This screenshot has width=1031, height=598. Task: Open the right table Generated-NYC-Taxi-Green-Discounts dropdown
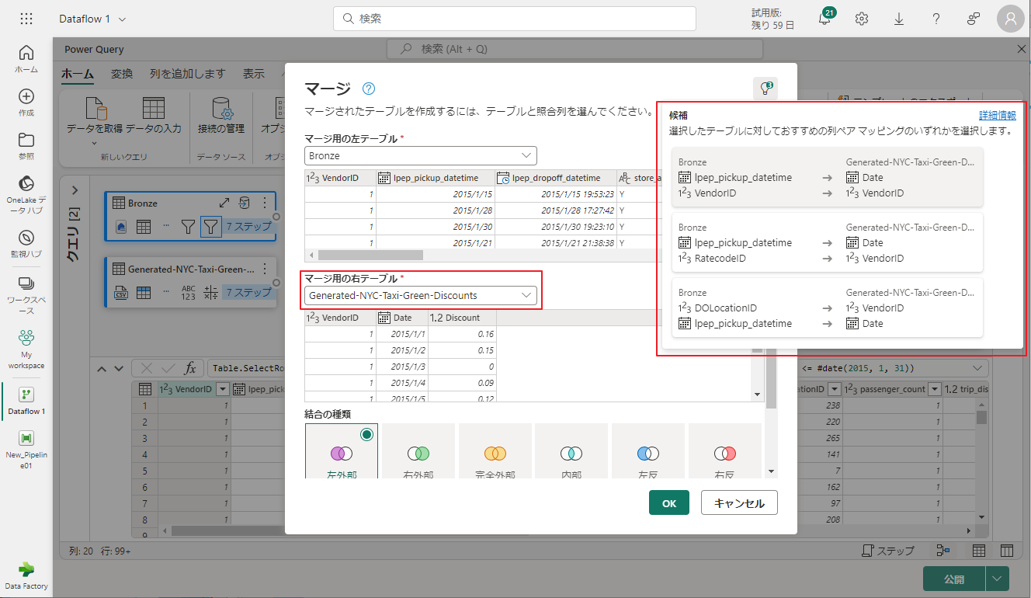click(420, 295)
